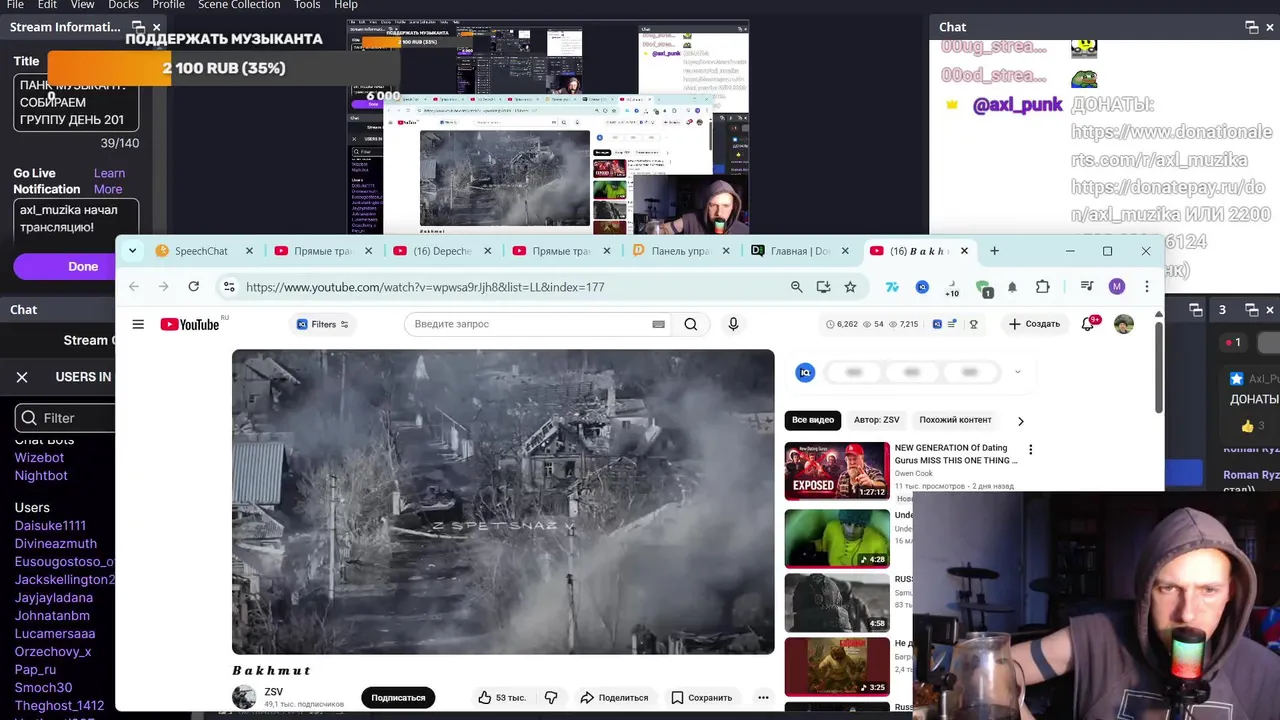Open the YouTube account avatar
The width and height of the screenshot is (1280, 720).
(1124, 324)
